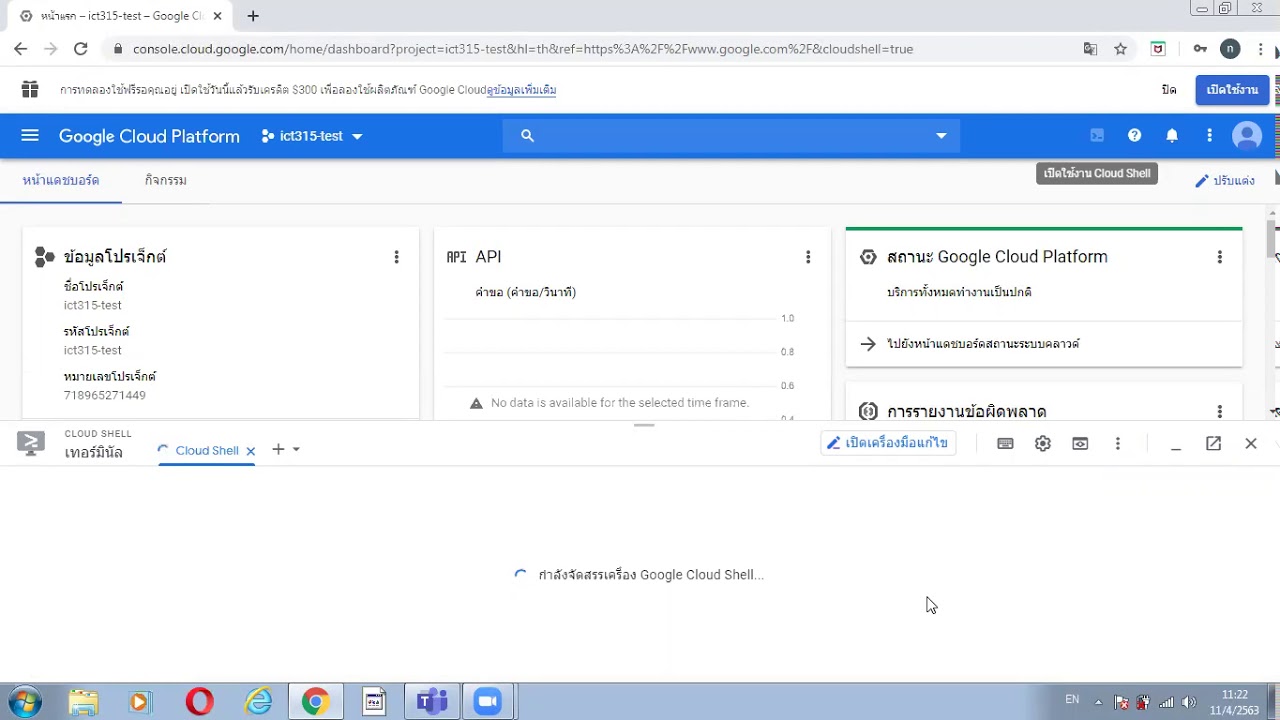Show notifications bell panel
1280x720 pixels.
pos(1172,136)
